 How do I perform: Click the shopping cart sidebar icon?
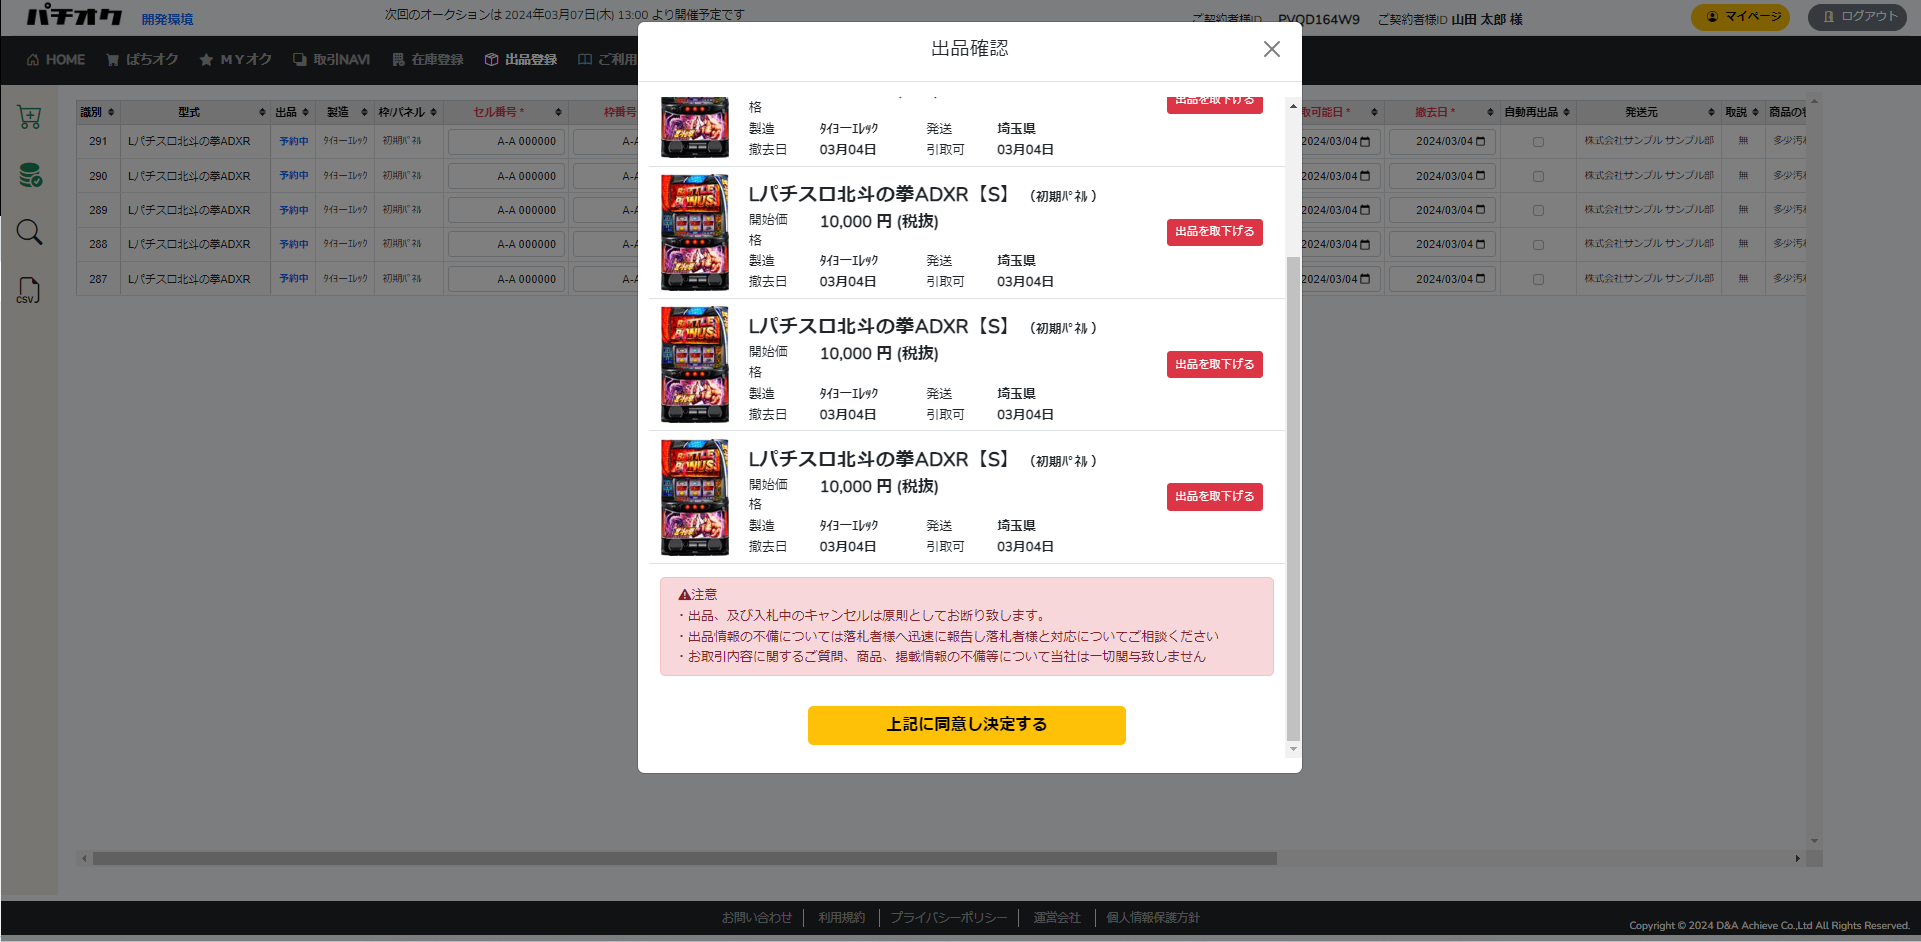pos(29,117)
